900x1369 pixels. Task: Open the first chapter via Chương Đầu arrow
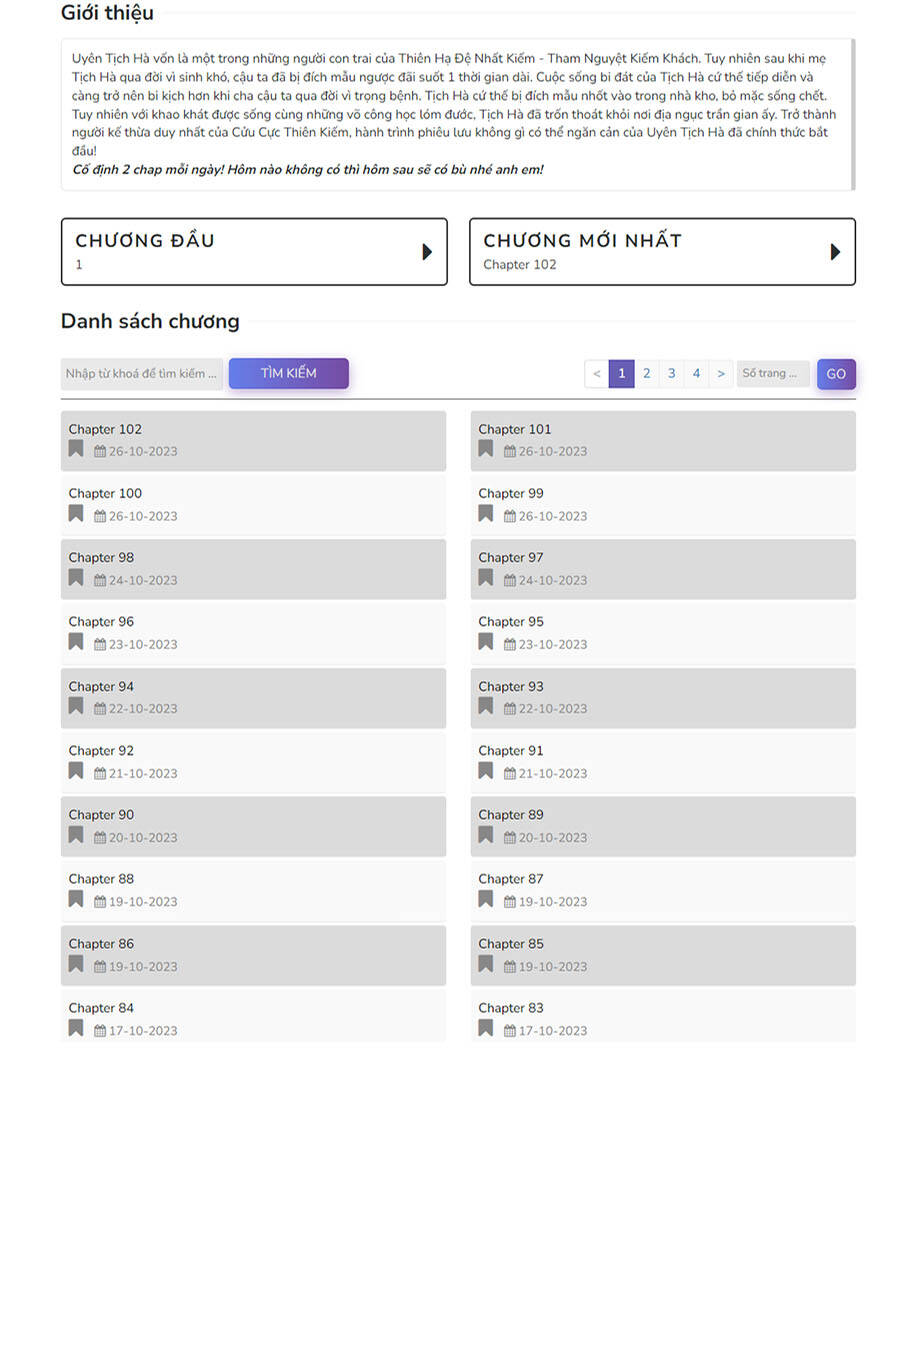click(x=427, y=252)
